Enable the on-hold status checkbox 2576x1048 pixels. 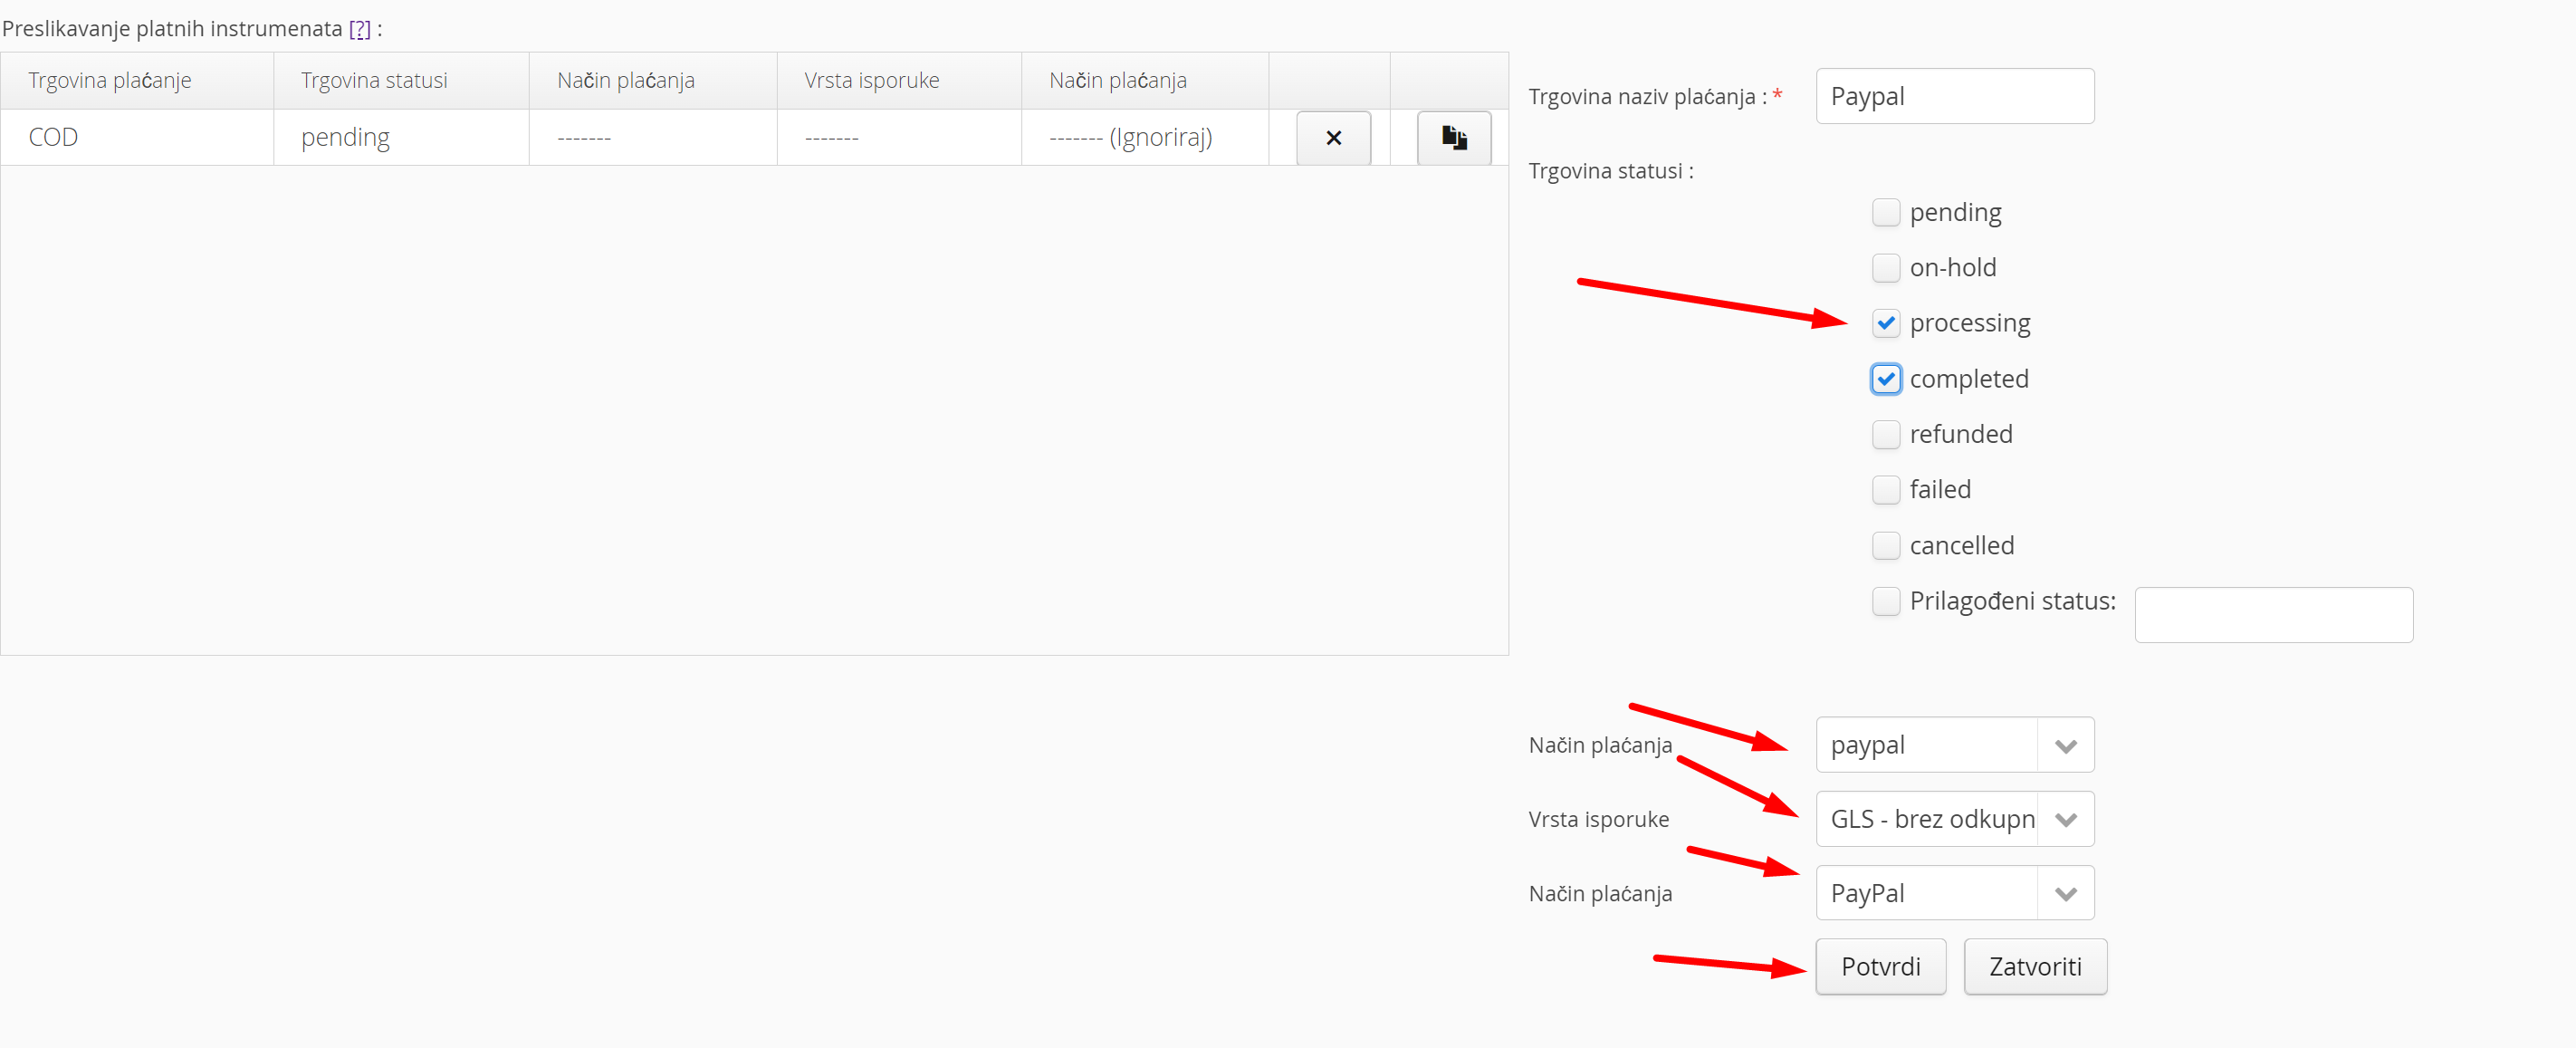[x=1885, y=268]
